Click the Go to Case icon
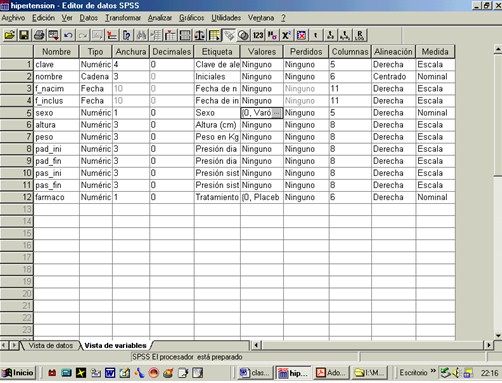The image size is (502, 383). click(112, 35)
